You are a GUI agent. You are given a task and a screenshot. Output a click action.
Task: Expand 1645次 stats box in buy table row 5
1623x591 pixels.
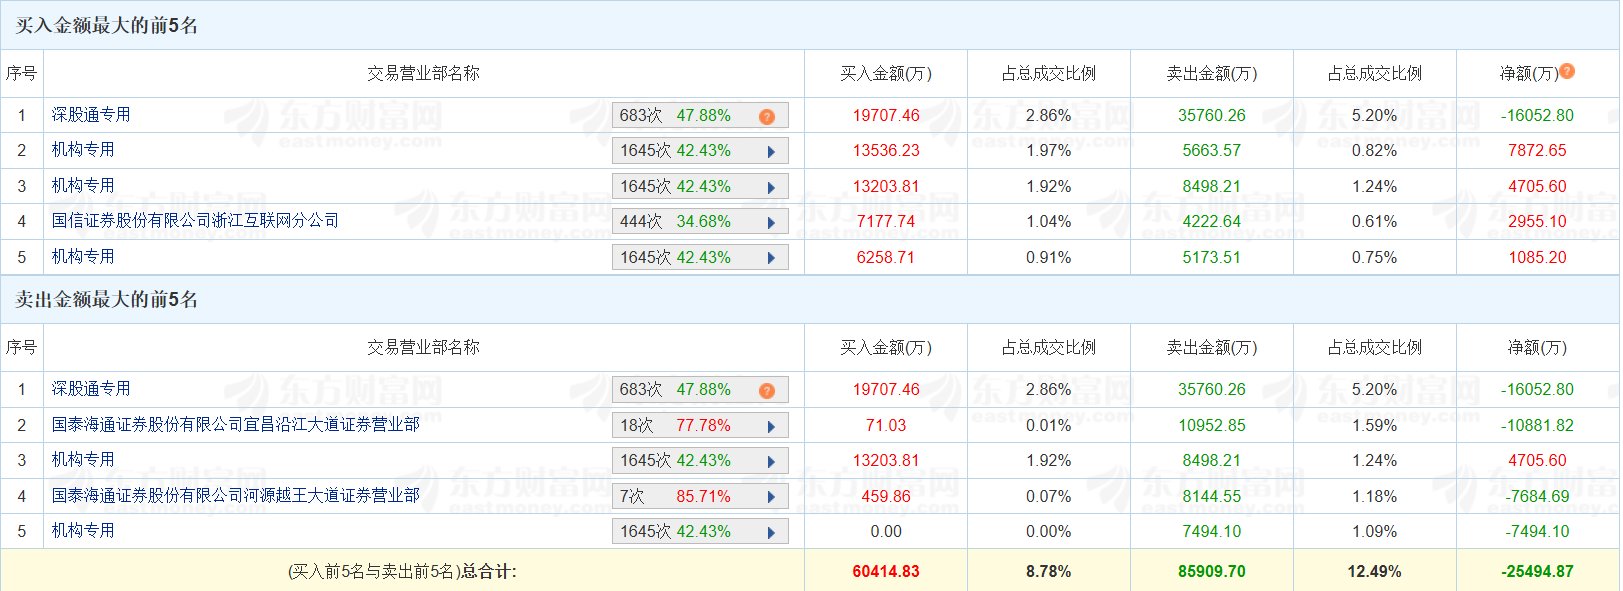(x=699, y=258)
